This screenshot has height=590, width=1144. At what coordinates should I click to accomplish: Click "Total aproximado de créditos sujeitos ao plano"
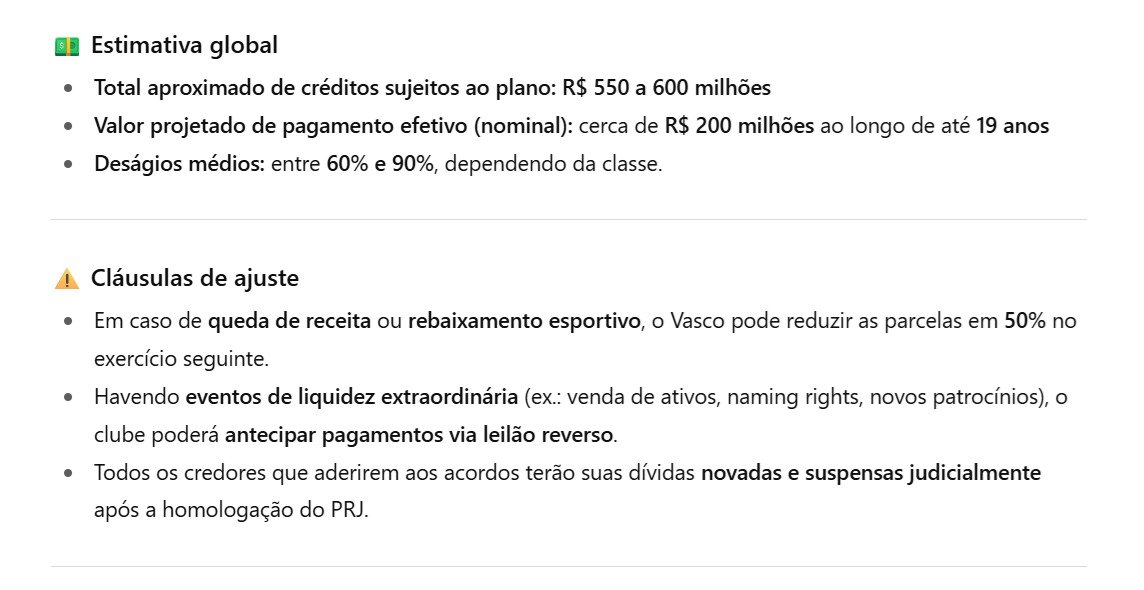323,88
